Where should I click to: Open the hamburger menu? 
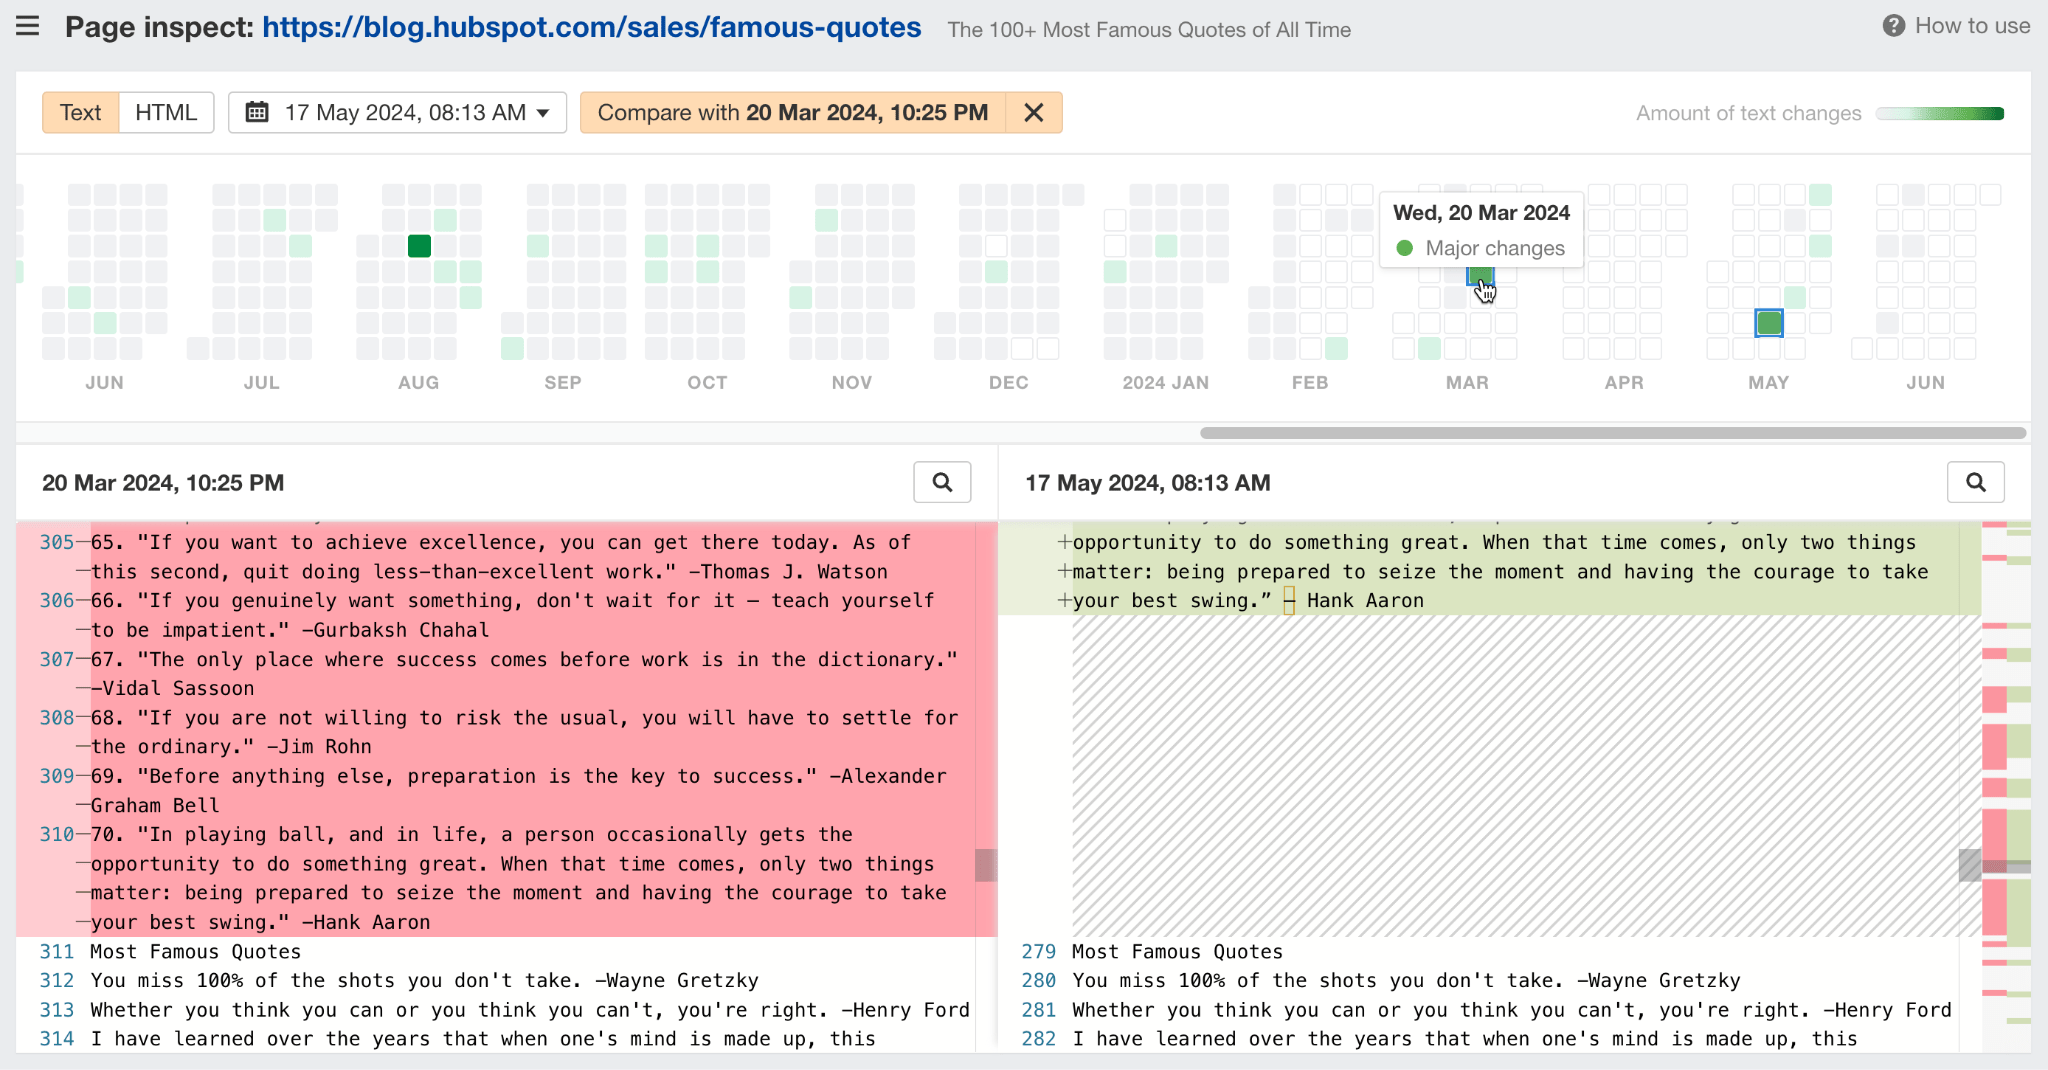pyautogui.click(x=27, y=26)
